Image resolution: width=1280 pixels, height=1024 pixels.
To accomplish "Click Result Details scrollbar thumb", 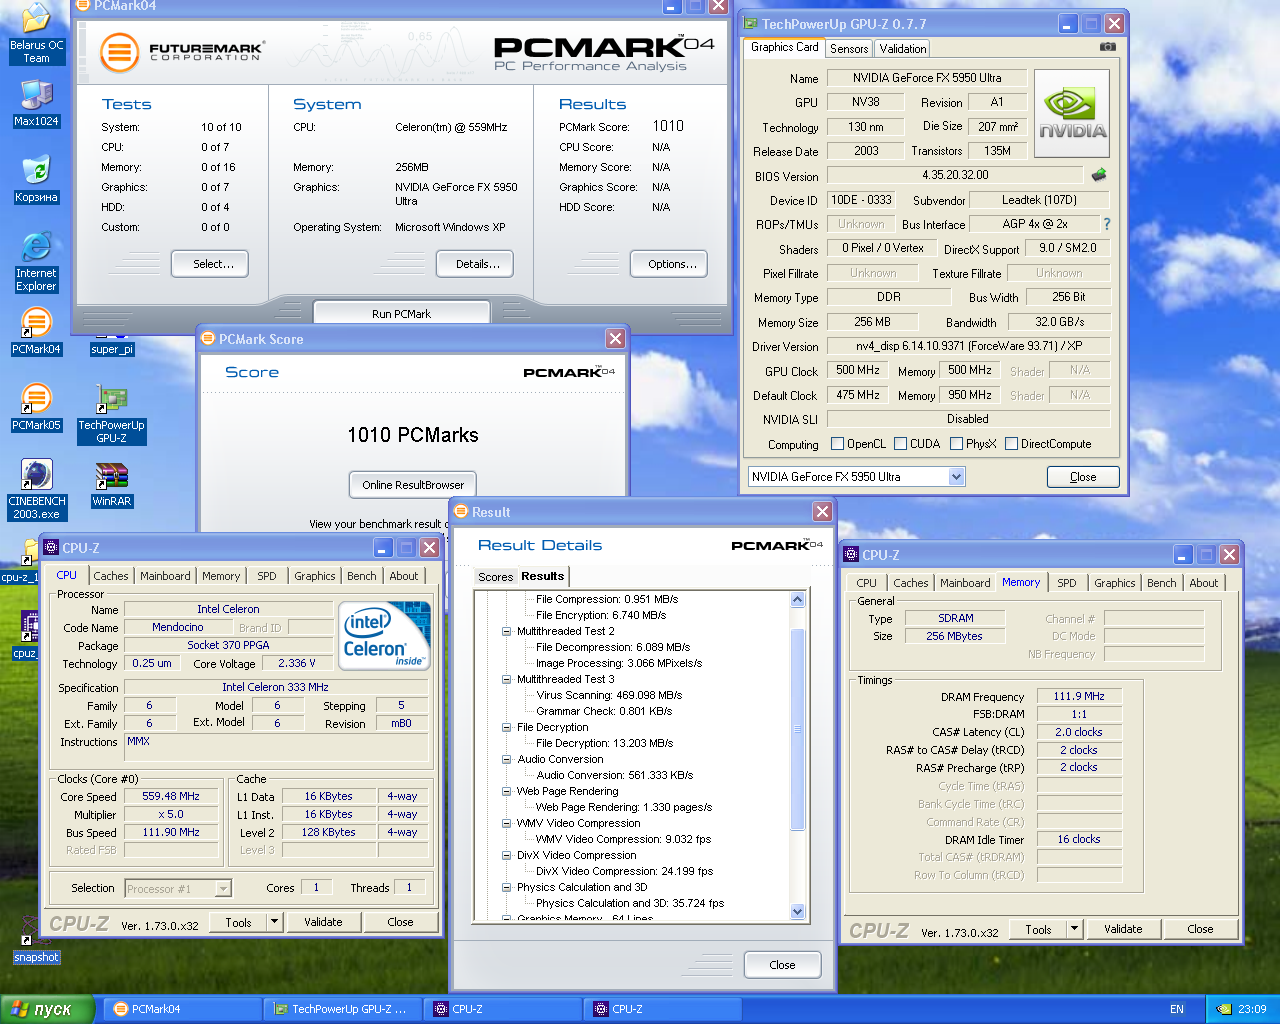I will (x=797, y=729).
